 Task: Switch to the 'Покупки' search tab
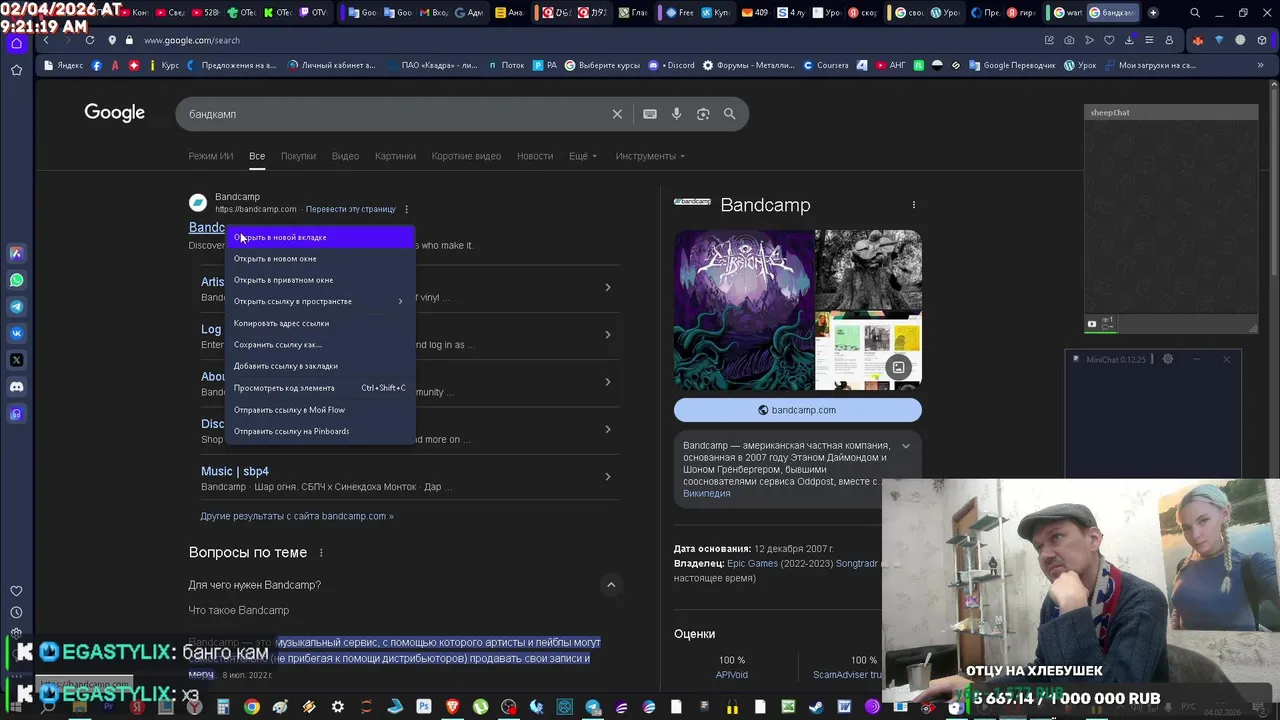tap(298, 156)
